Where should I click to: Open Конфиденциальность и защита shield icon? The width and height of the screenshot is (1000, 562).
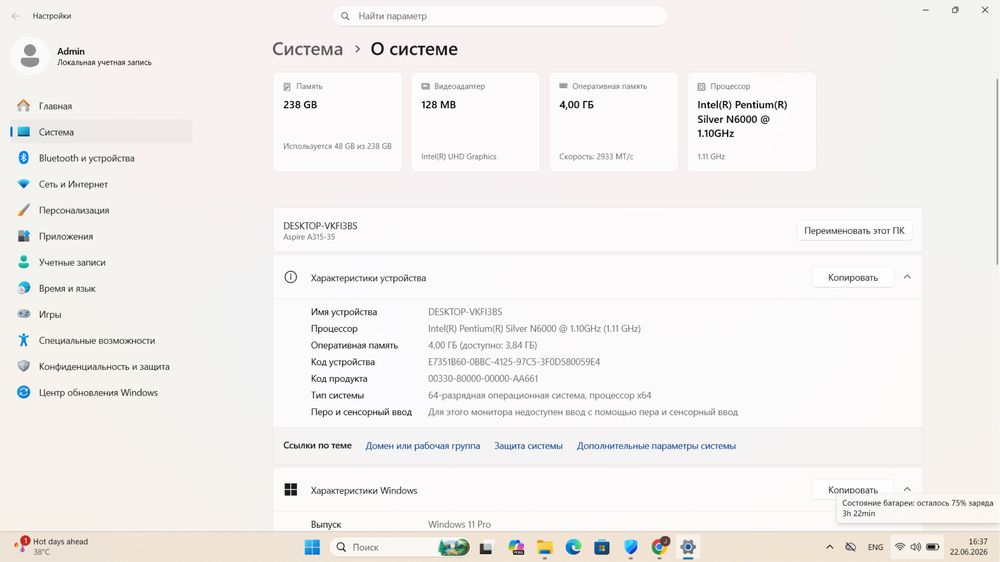tap(24, 366)
